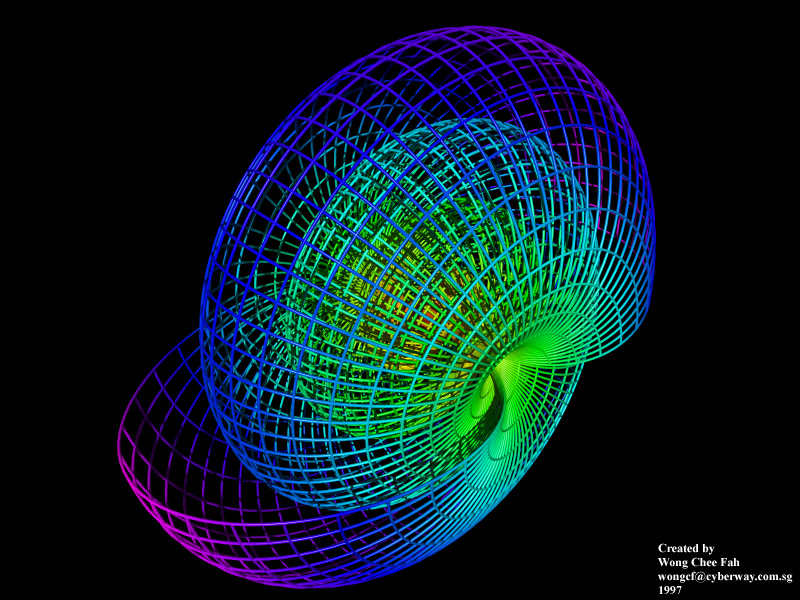
Task: Click the wongcf@cyberway.com.sg email address
Action: 724,577
